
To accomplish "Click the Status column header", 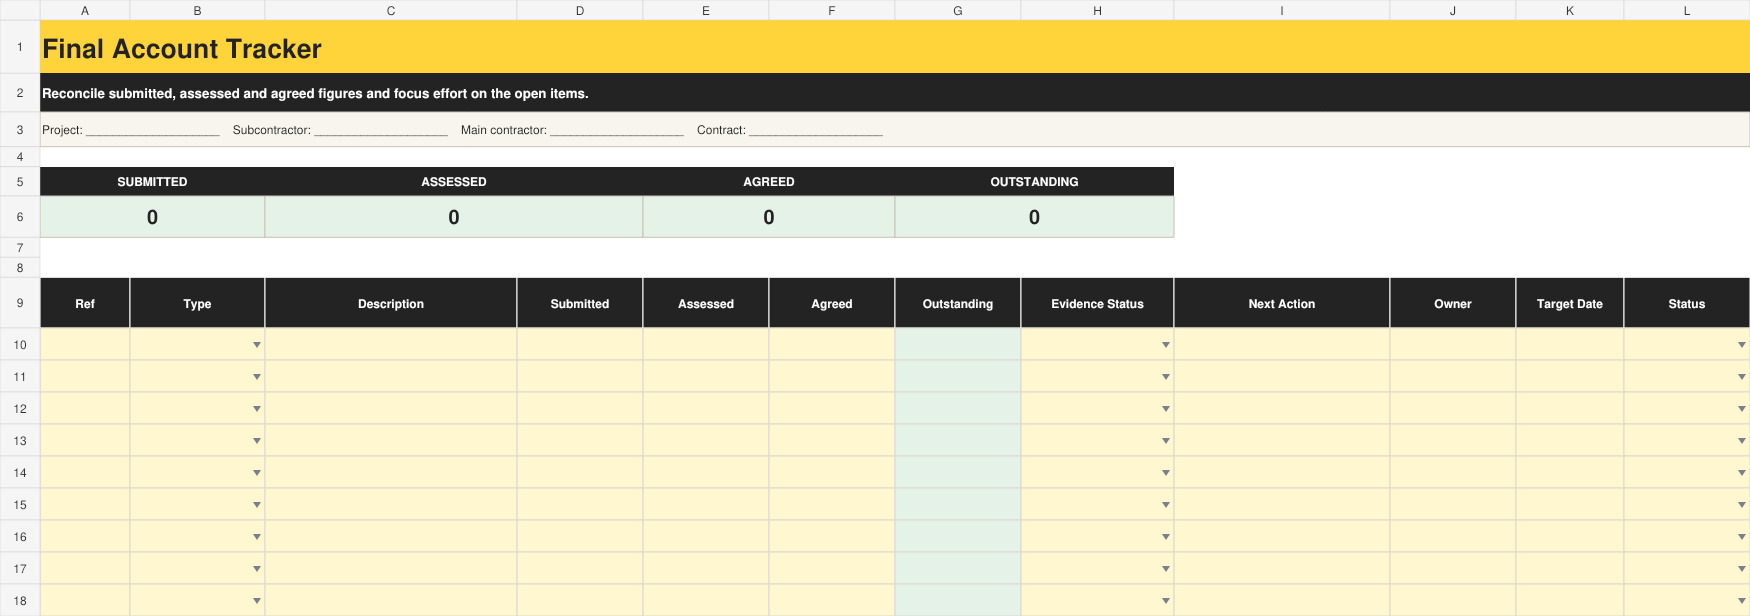I will click(x=1687, y=303).
